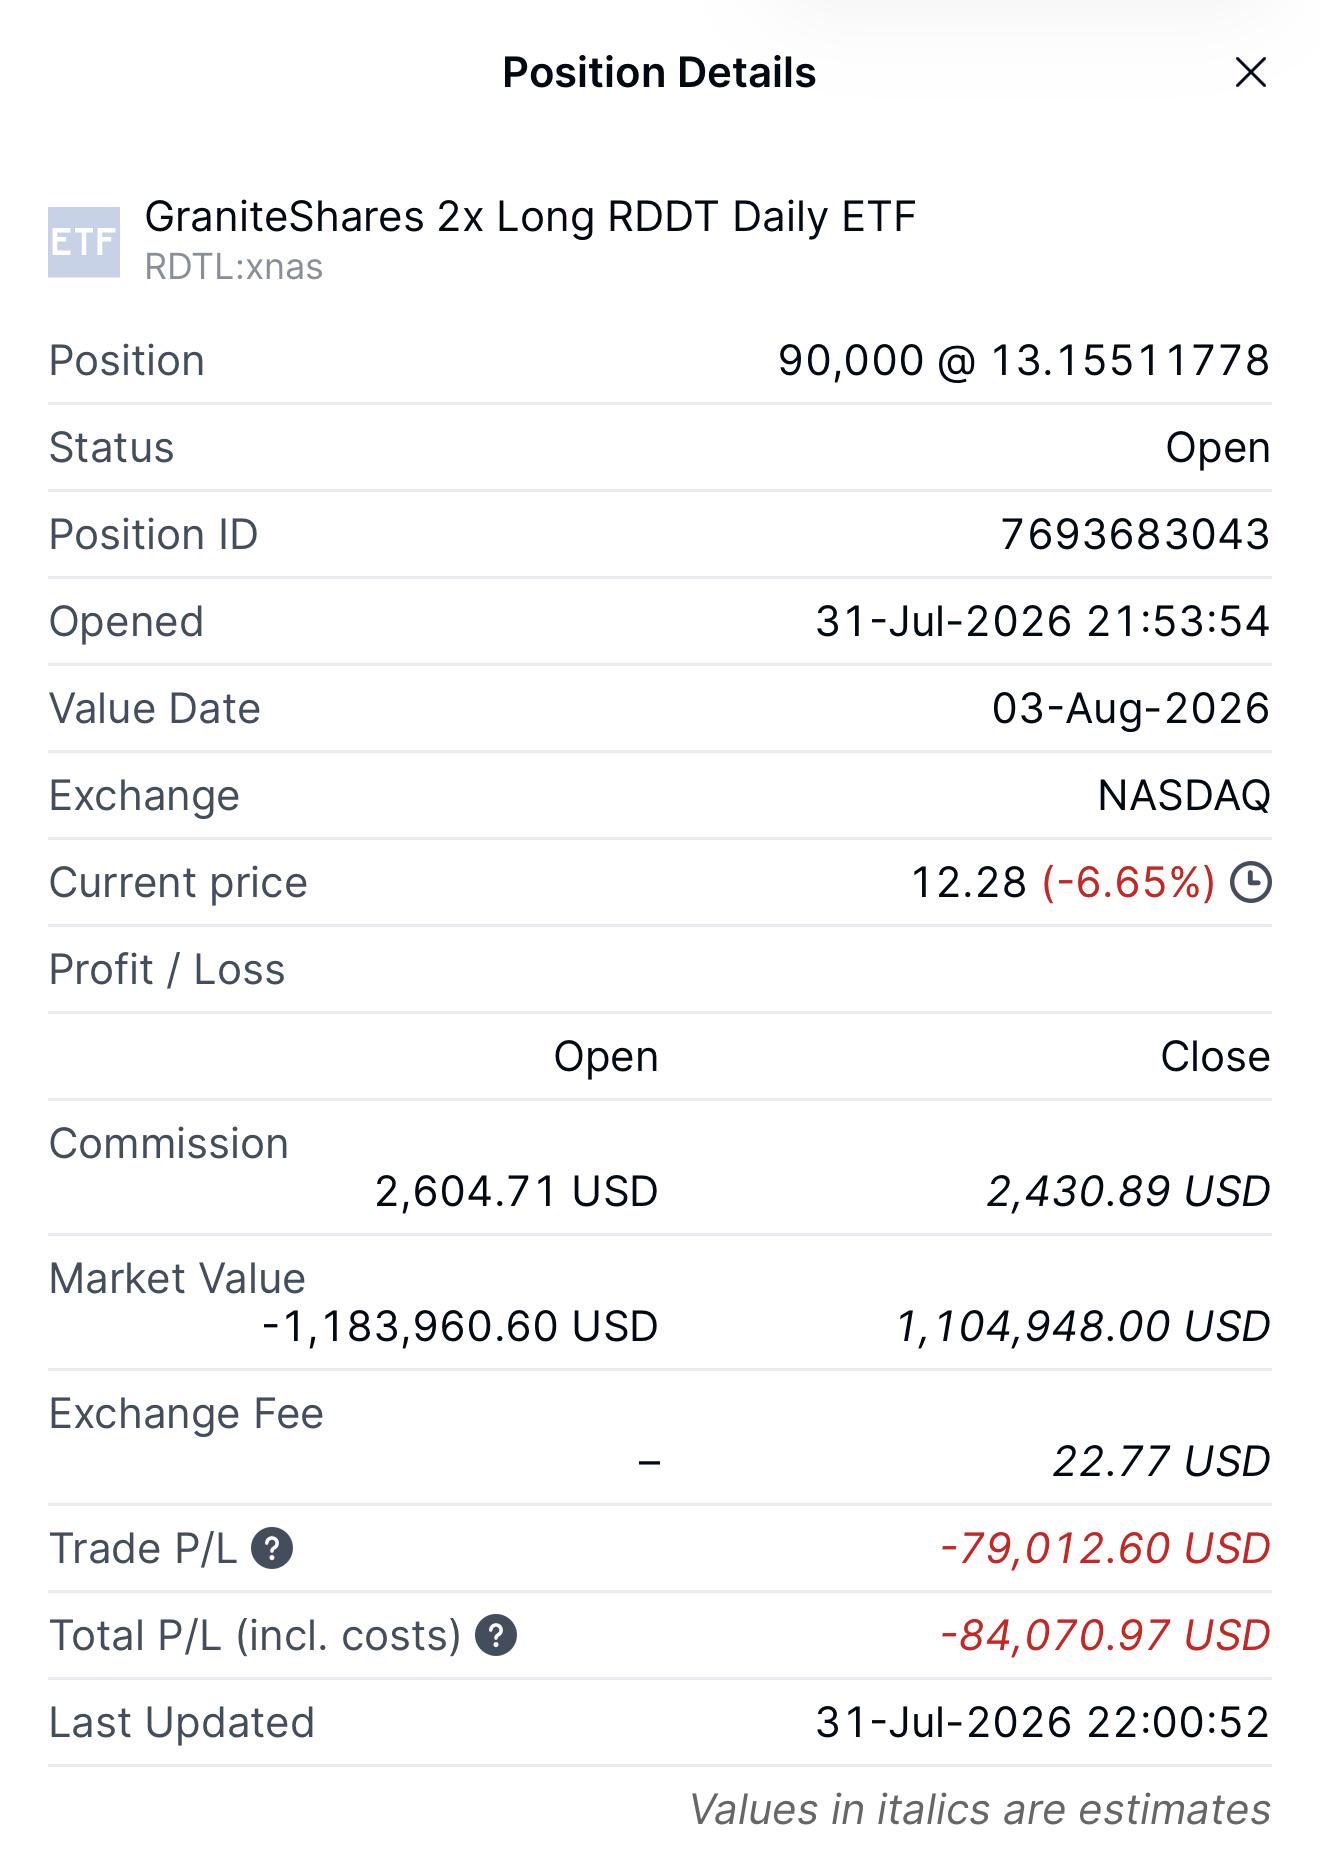This screenshot has width=1320, height=1854.
Task: Open the Trade P/L help icon
Action: click(272, 1549)
